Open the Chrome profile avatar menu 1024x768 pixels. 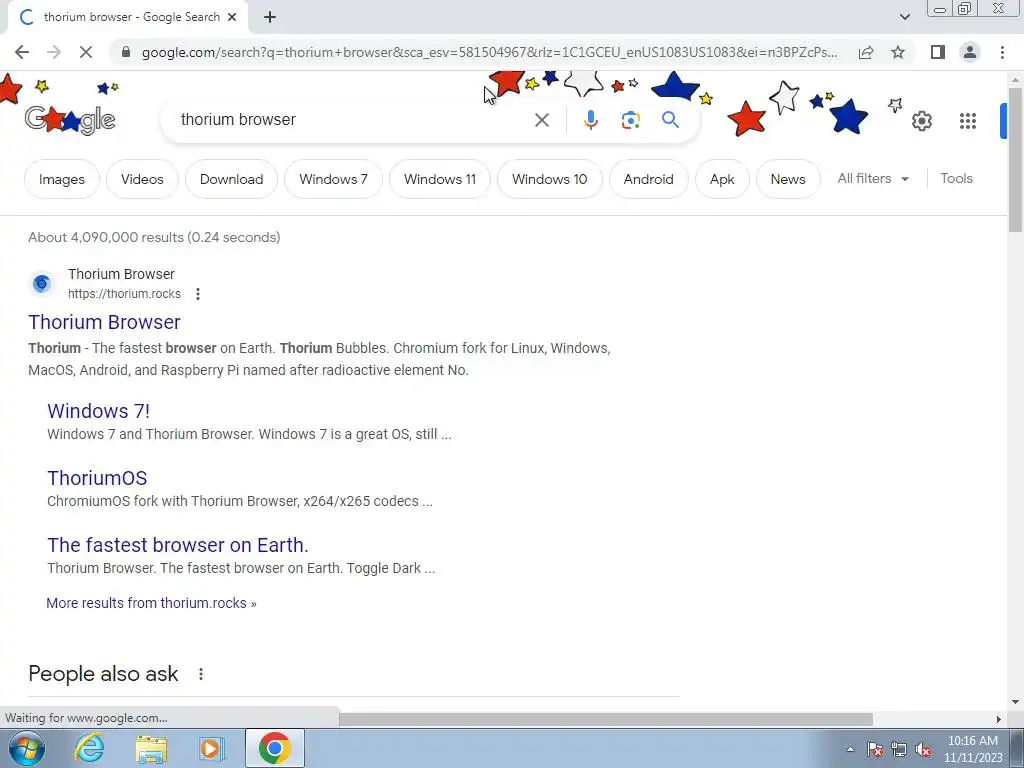point(970,52)
